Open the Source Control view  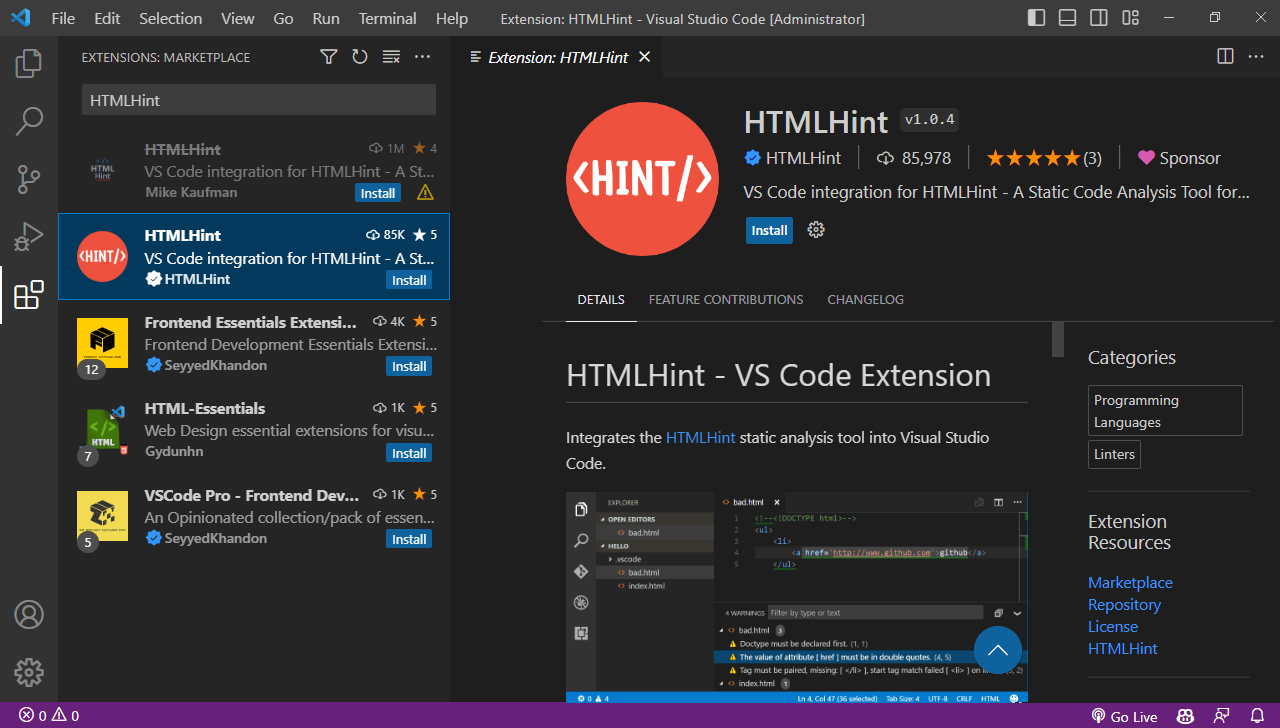pyautogui.click(x=28, y=178)
